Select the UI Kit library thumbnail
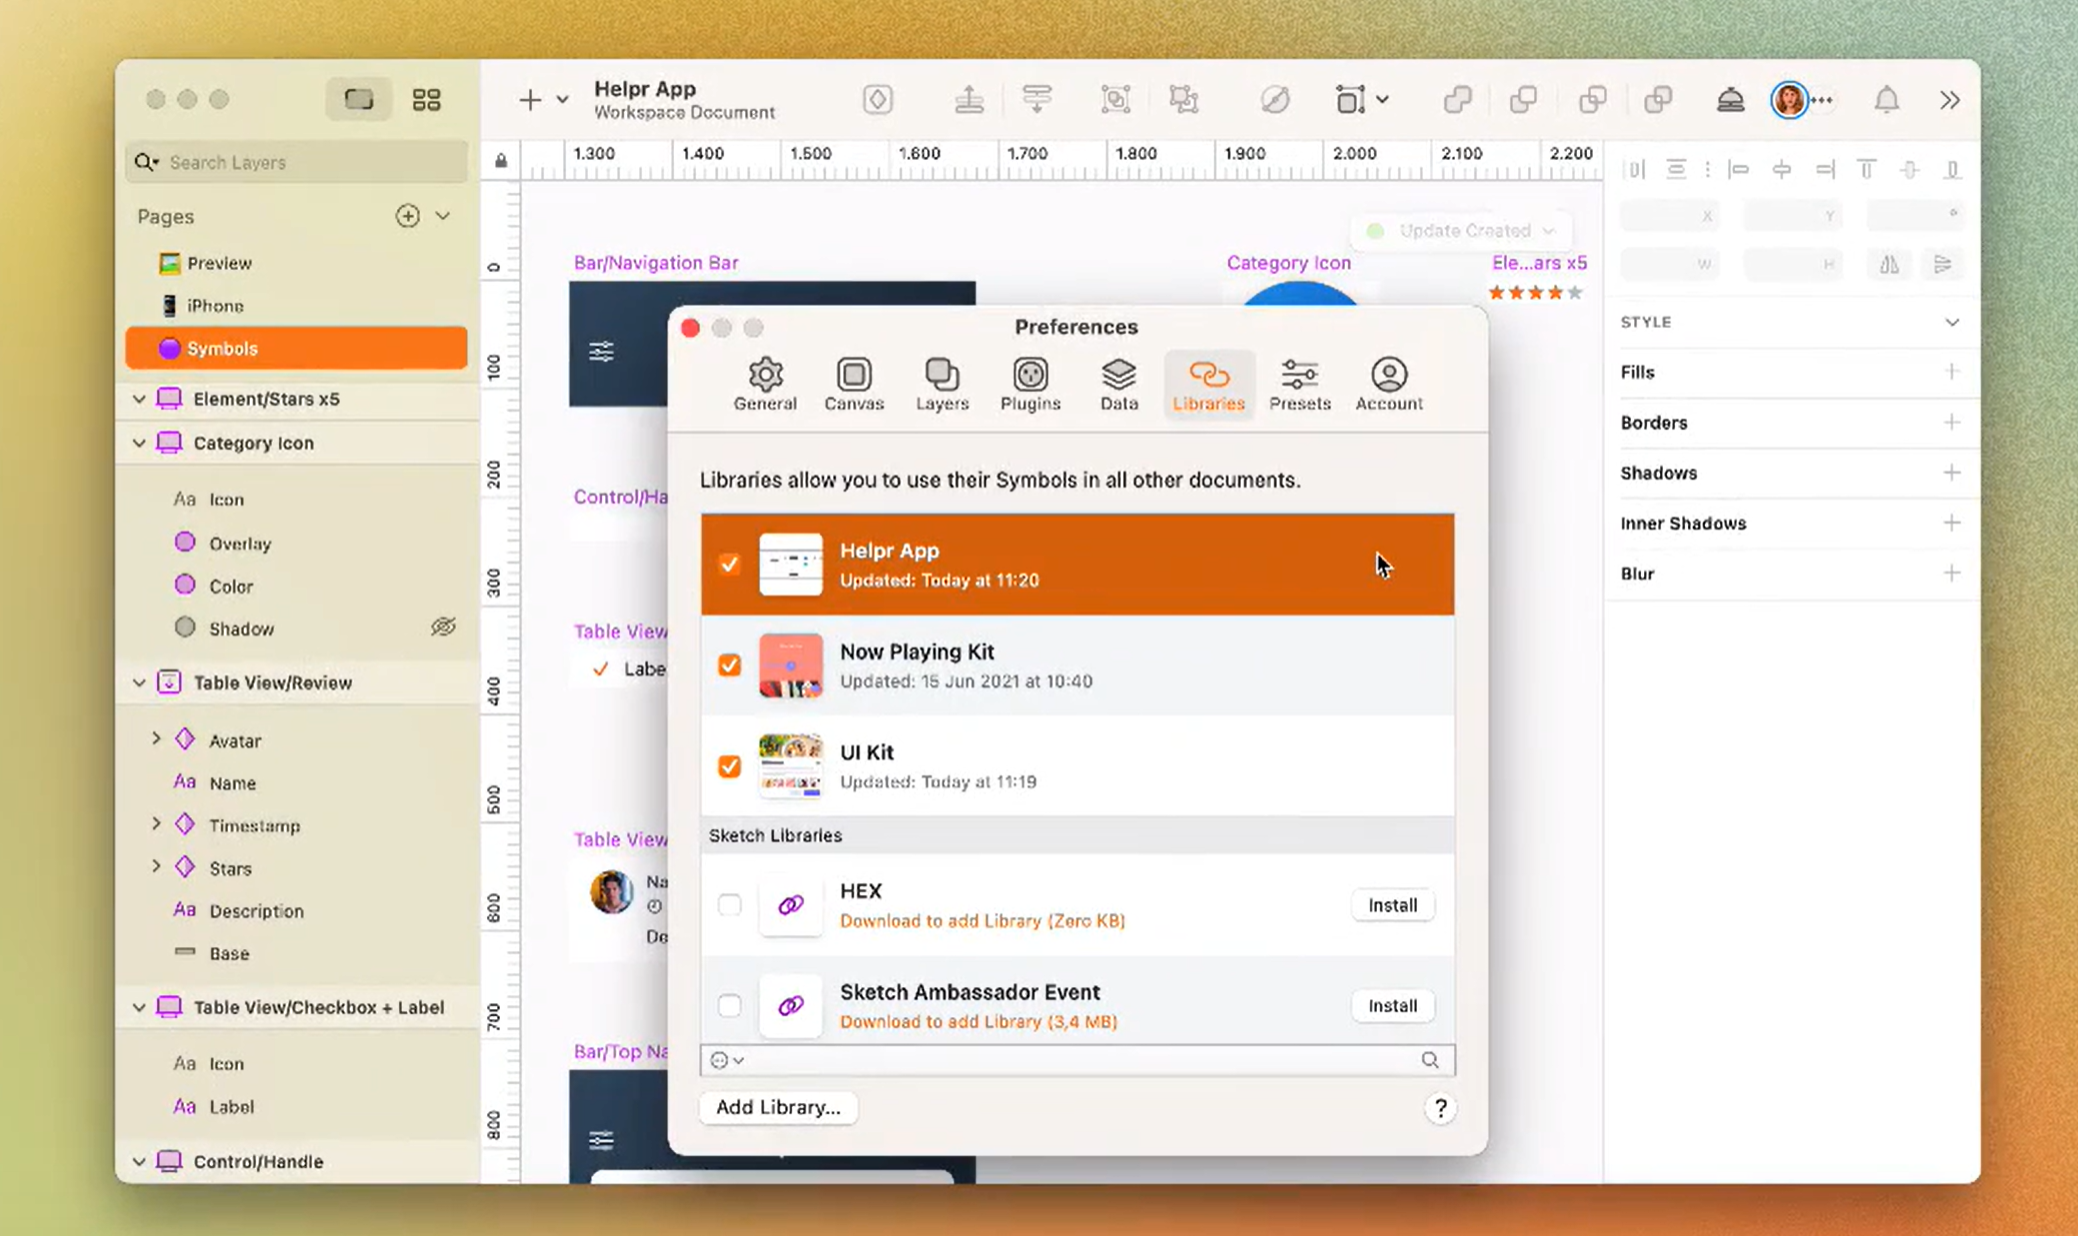Image resolution: width=2078 pixels, height=1236 pixels. (790, 766)
